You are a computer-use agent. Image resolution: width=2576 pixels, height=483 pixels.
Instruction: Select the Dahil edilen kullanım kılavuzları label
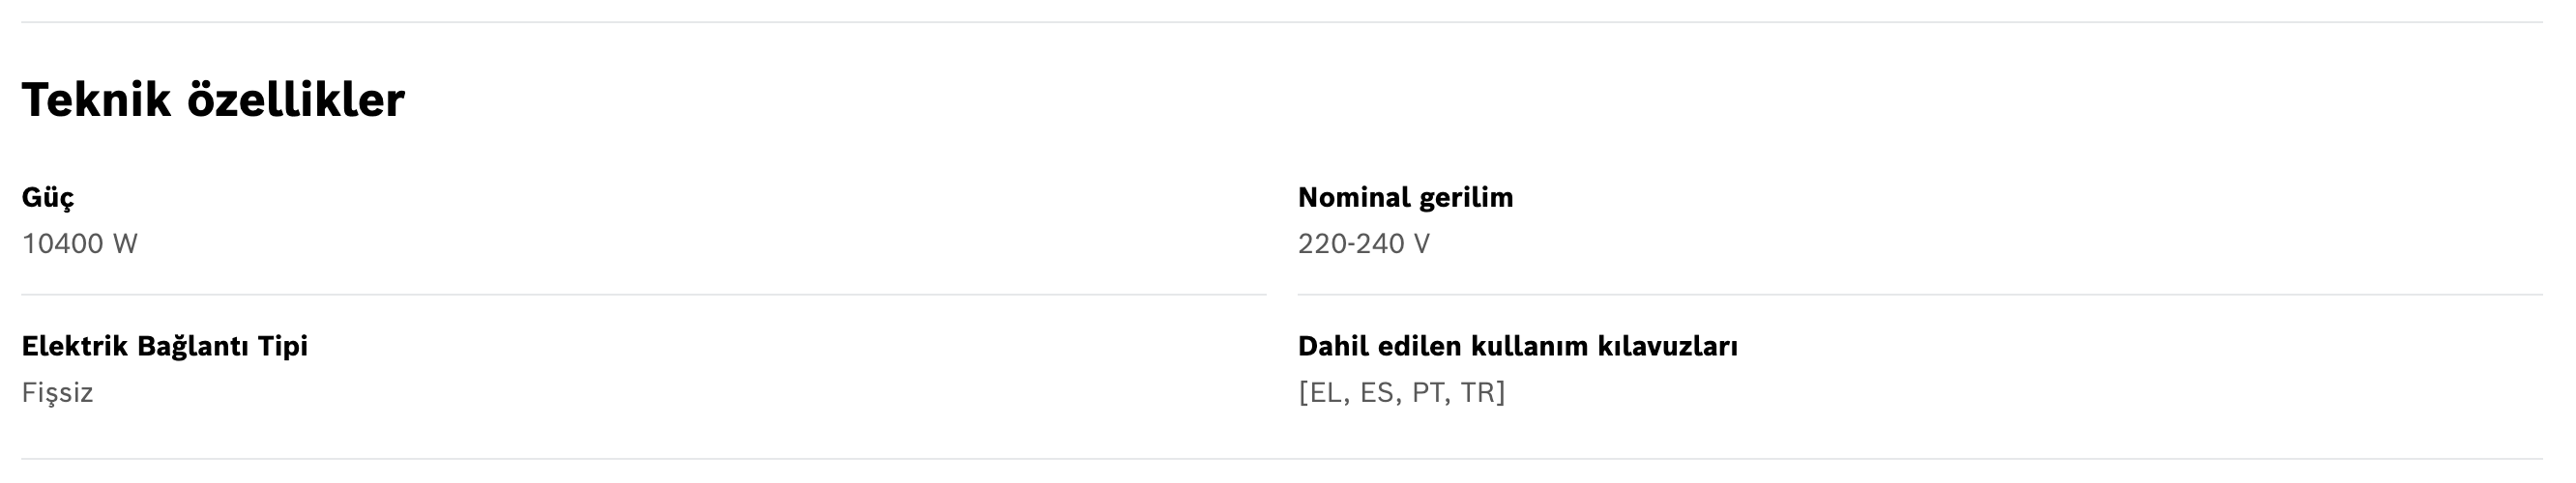(x=1517, y=347)
